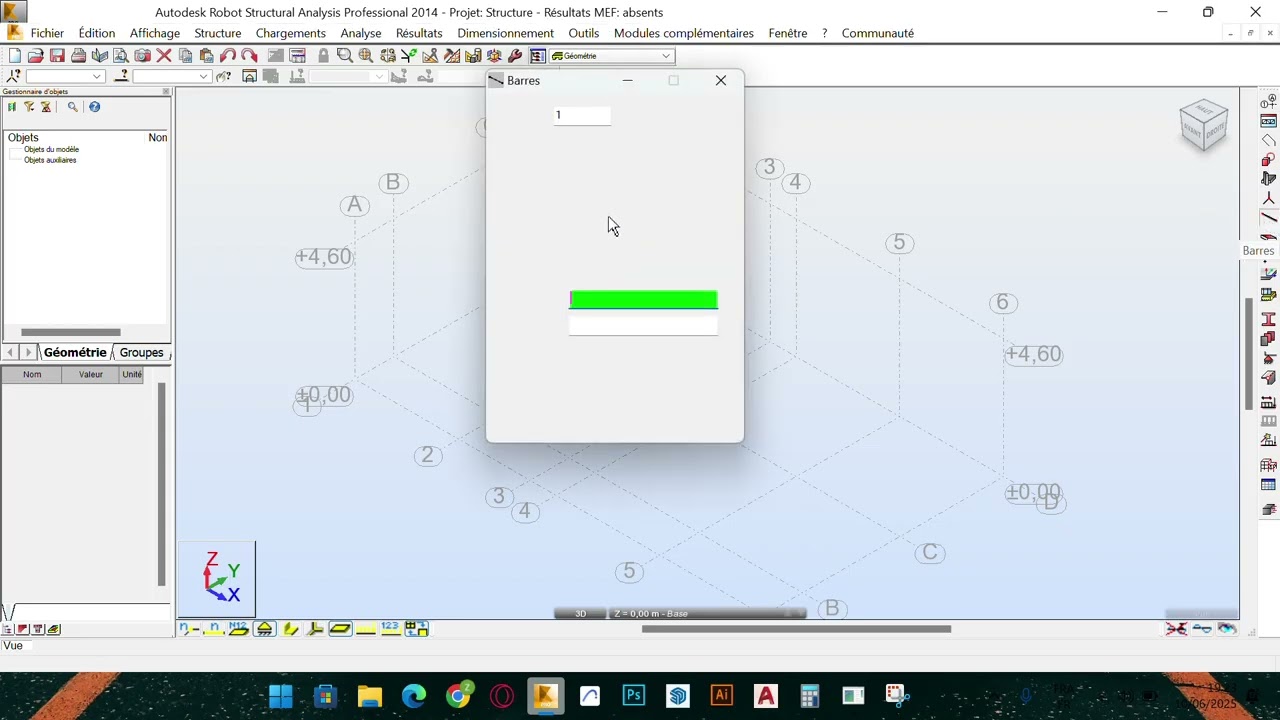The image size is (1280, 720).
Task: Open Illustrator from the taskbar
Action: pyautogui.click(x=722, y=695)
